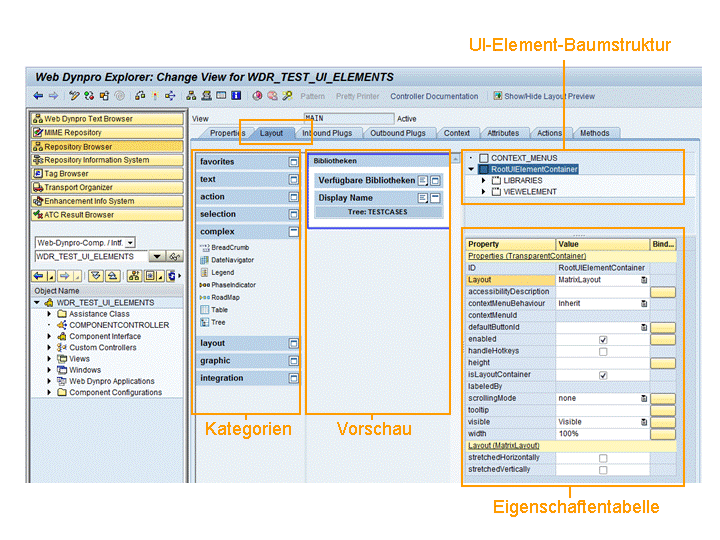720x540 pixels.
Task: Select the Tree UI element icon
Action: [x=204, y=322]
